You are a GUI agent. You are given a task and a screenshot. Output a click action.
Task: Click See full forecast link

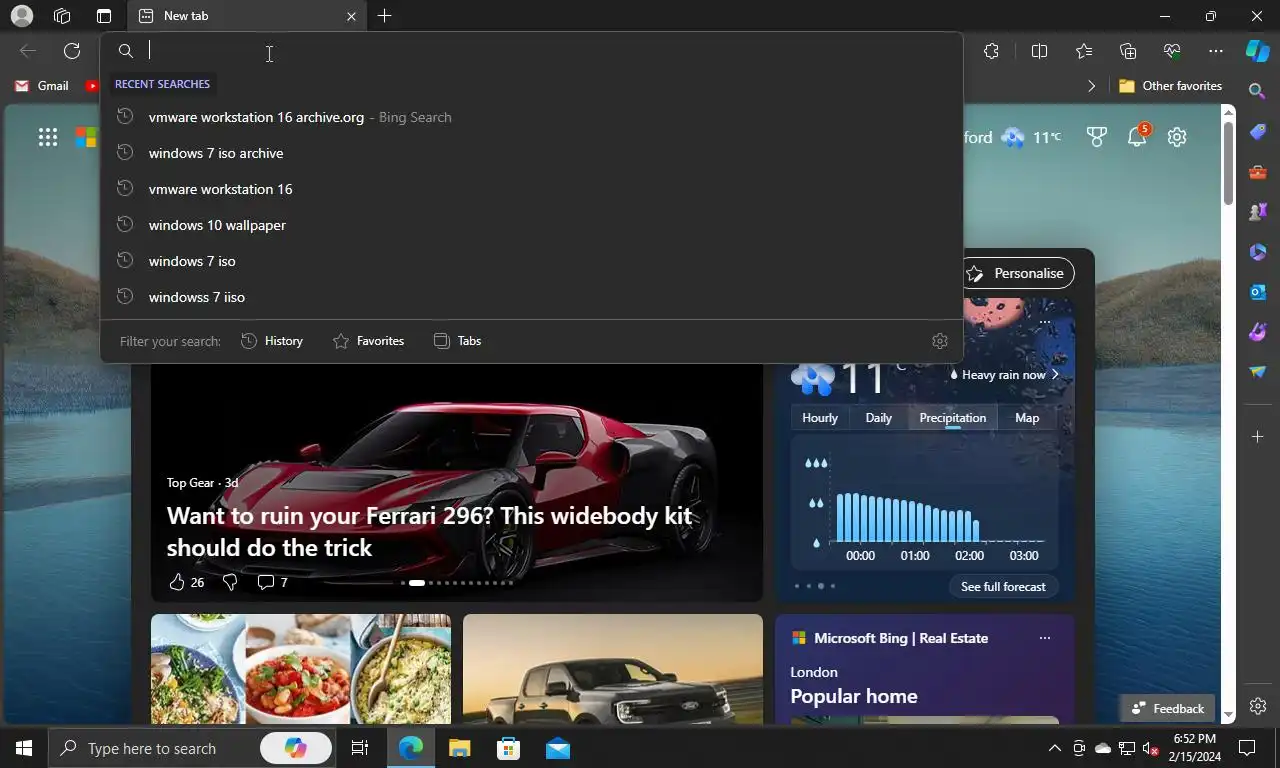[1003, 587]
